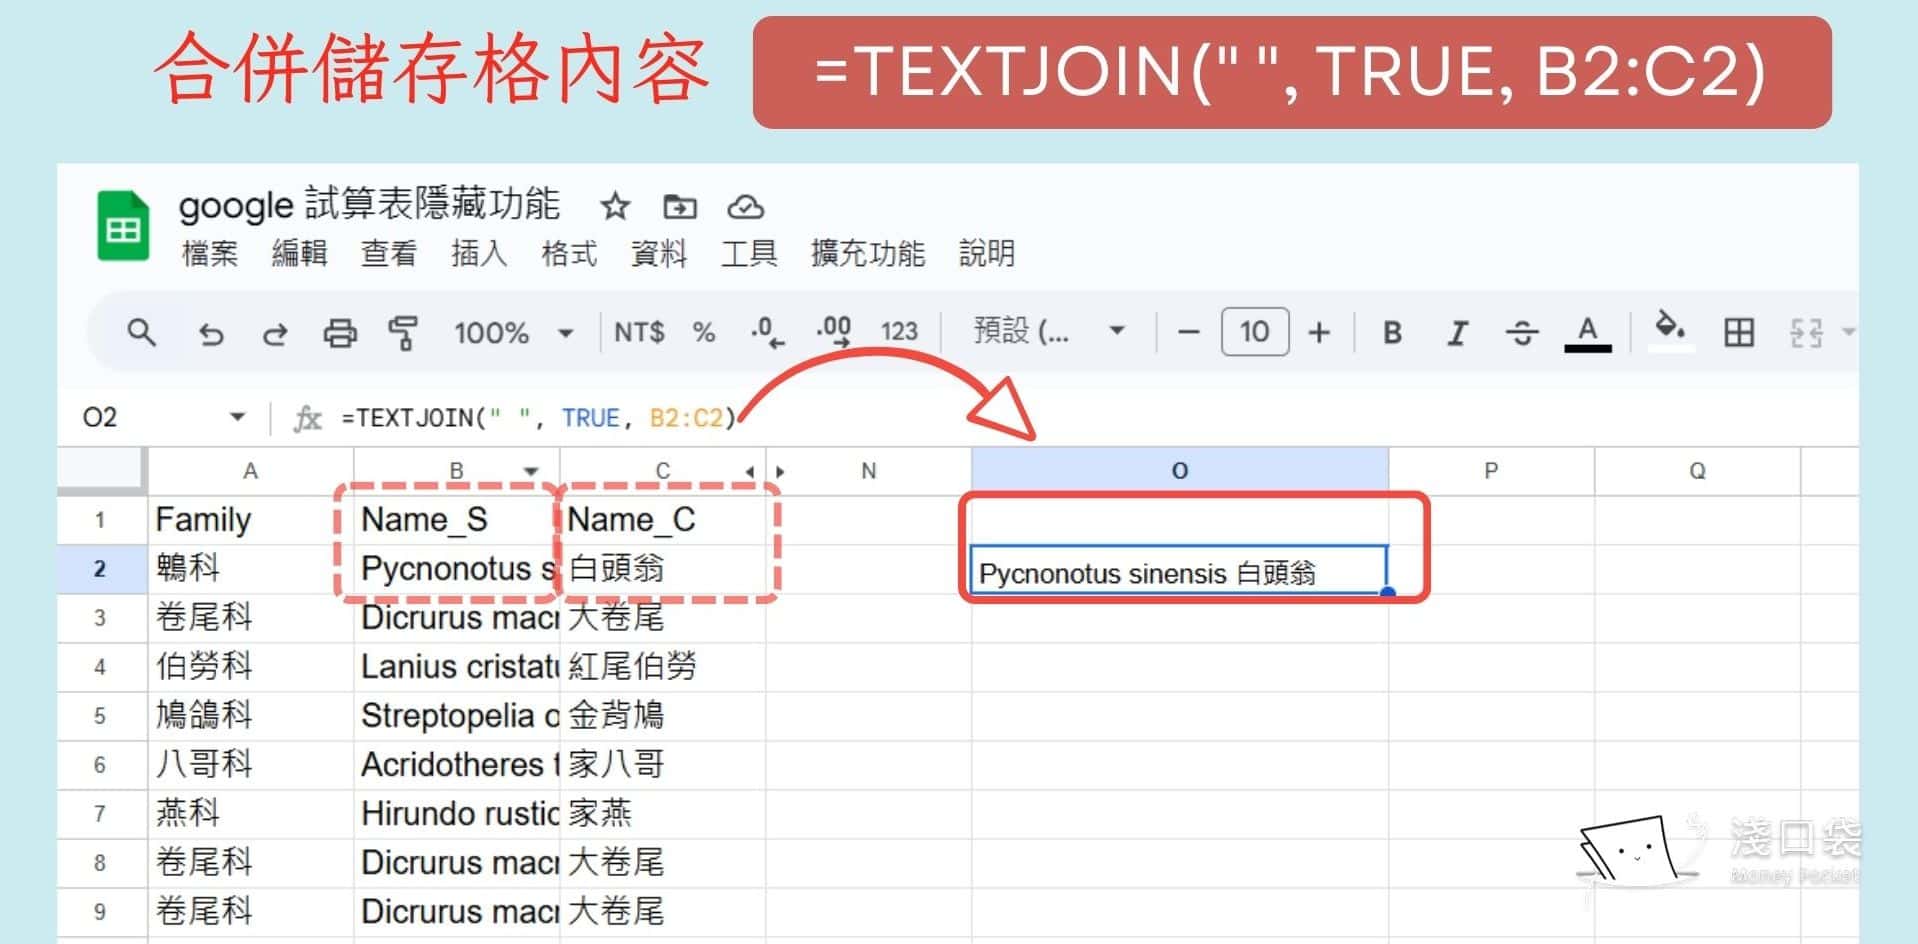Apply NT$ currency format
Image resolution: width=1918 pixels, height=944 pixels.
(x=639, y=332)
